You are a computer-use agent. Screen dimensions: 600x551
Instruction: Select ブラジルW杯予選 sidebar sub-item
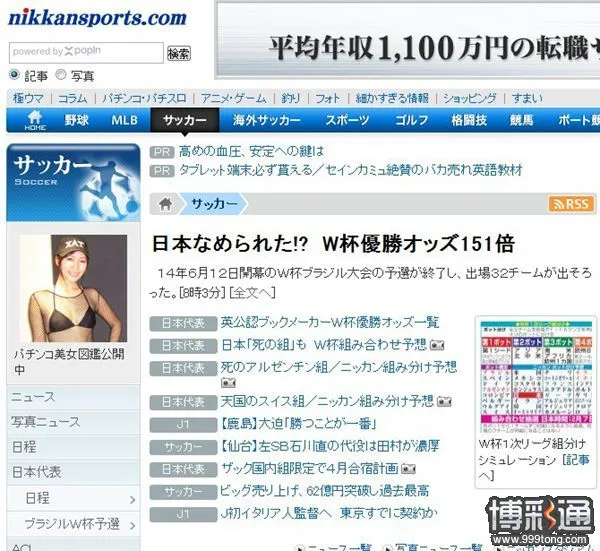tap(73, 525)
